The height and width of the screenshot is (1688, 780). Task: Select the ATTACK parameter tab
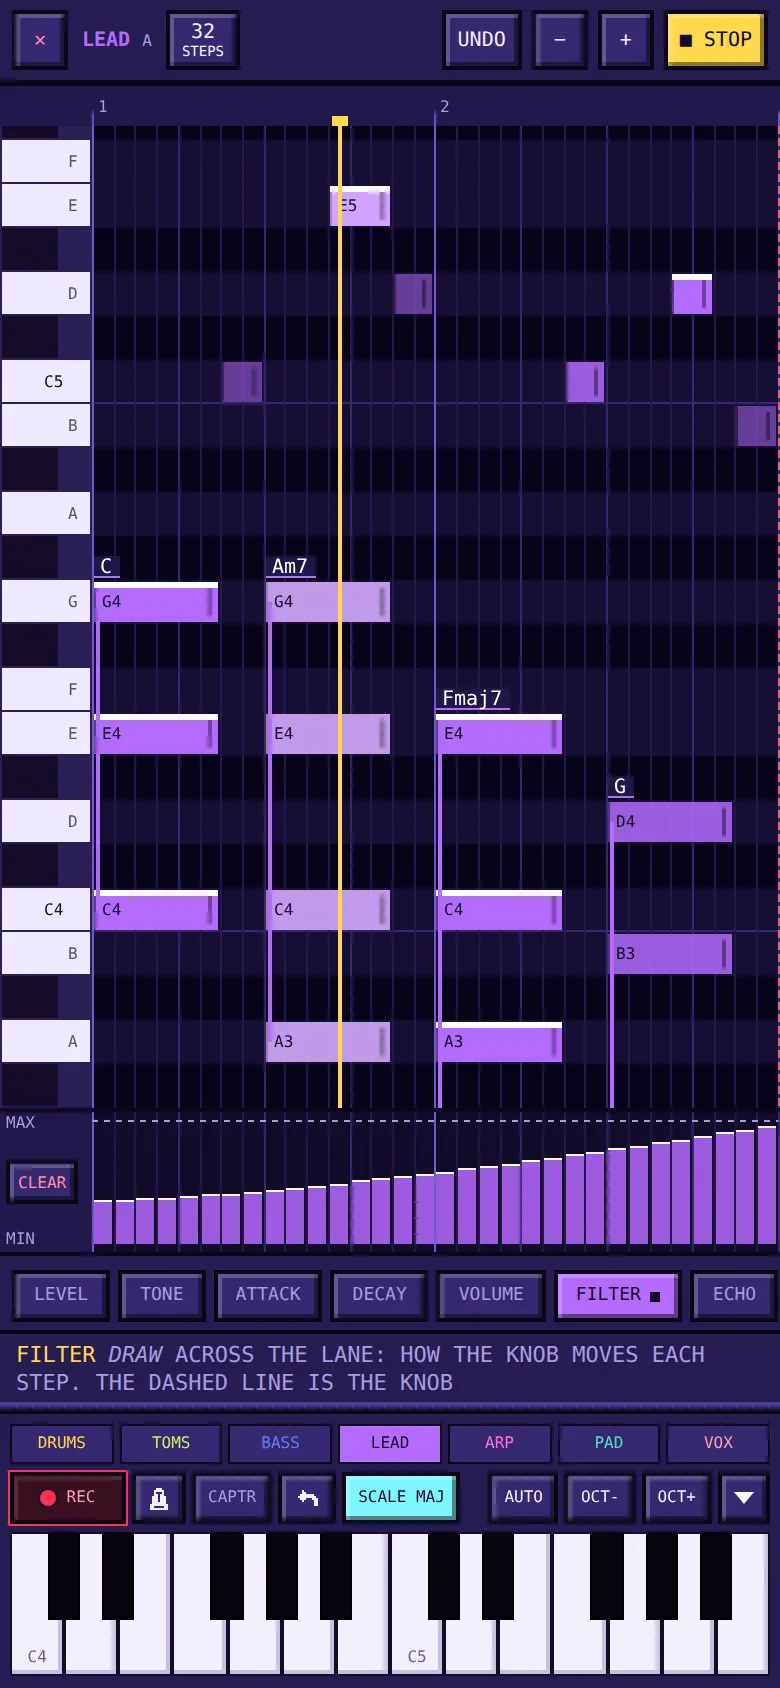[x=268, y=1295]
